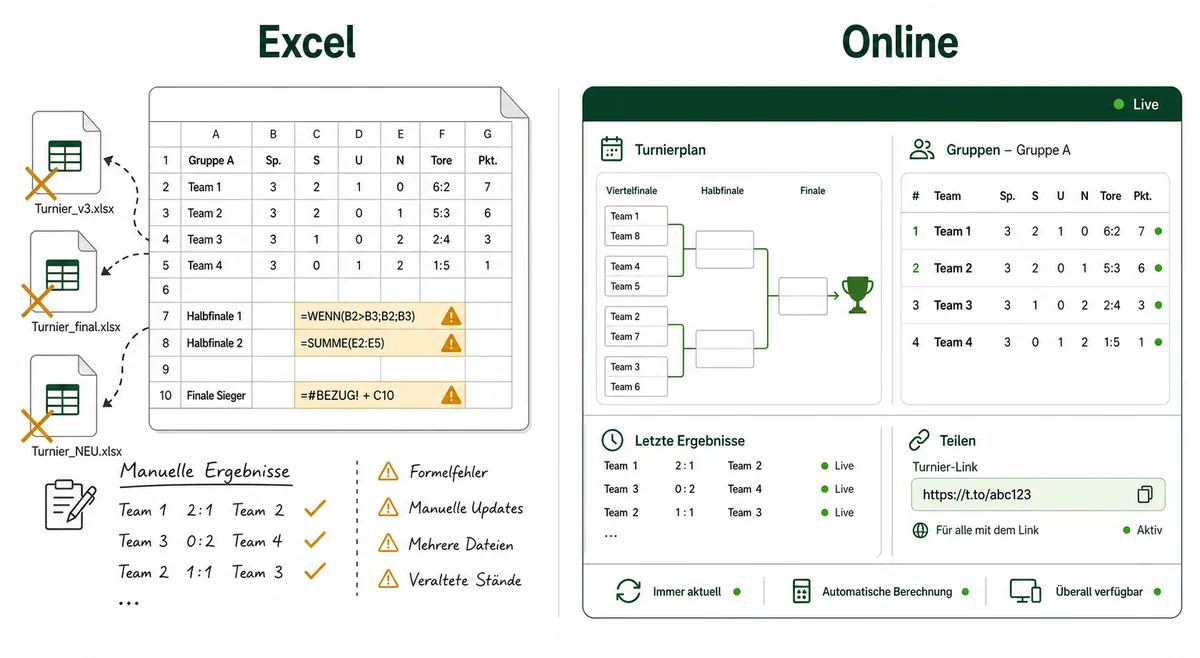Click the warning icon beside =#BEZUG! + C10
Screen dimensions: 1200x658
(x=451, y=395)
